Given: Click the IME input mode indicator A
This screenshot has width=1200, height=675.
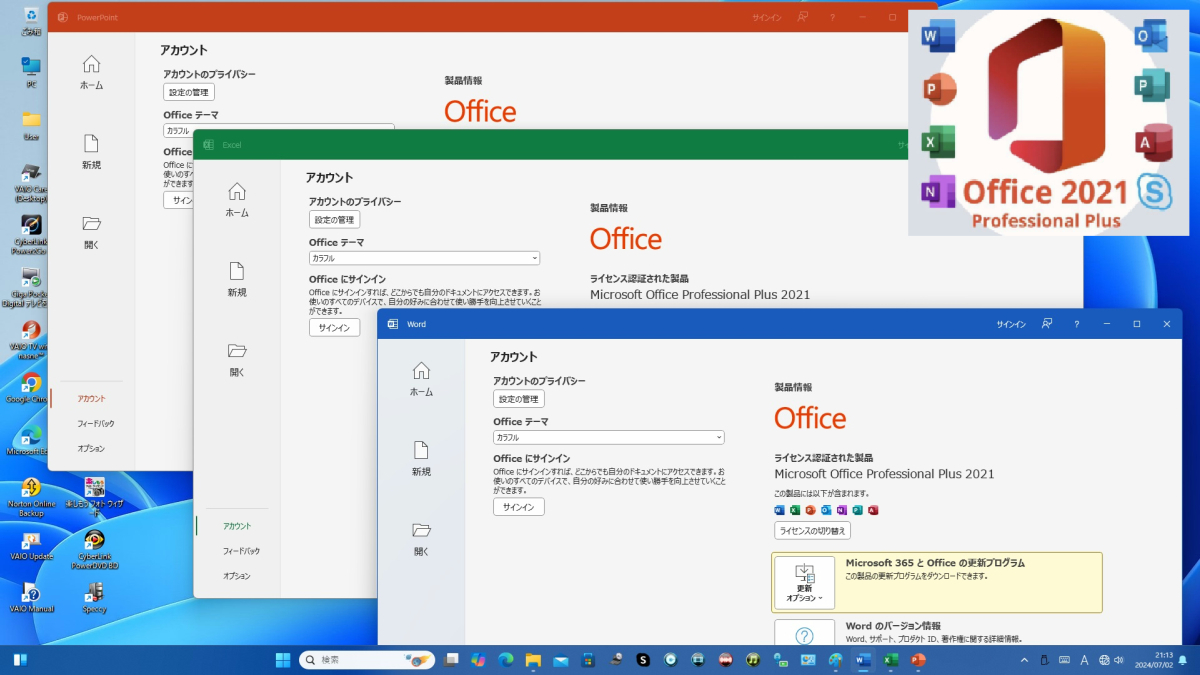Looking at the screenshot, I should click(1084, 660).
